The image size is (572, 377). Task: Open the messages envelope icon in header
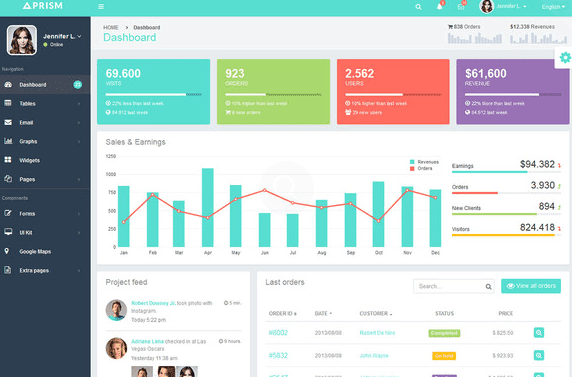[461, 7]
